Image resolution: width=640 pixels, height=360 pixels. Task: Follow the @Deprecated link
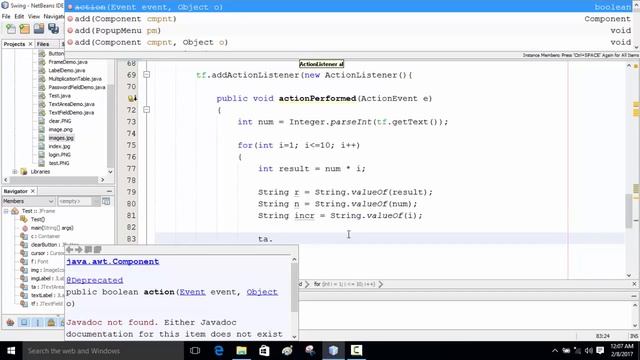[x=94, y=280]
